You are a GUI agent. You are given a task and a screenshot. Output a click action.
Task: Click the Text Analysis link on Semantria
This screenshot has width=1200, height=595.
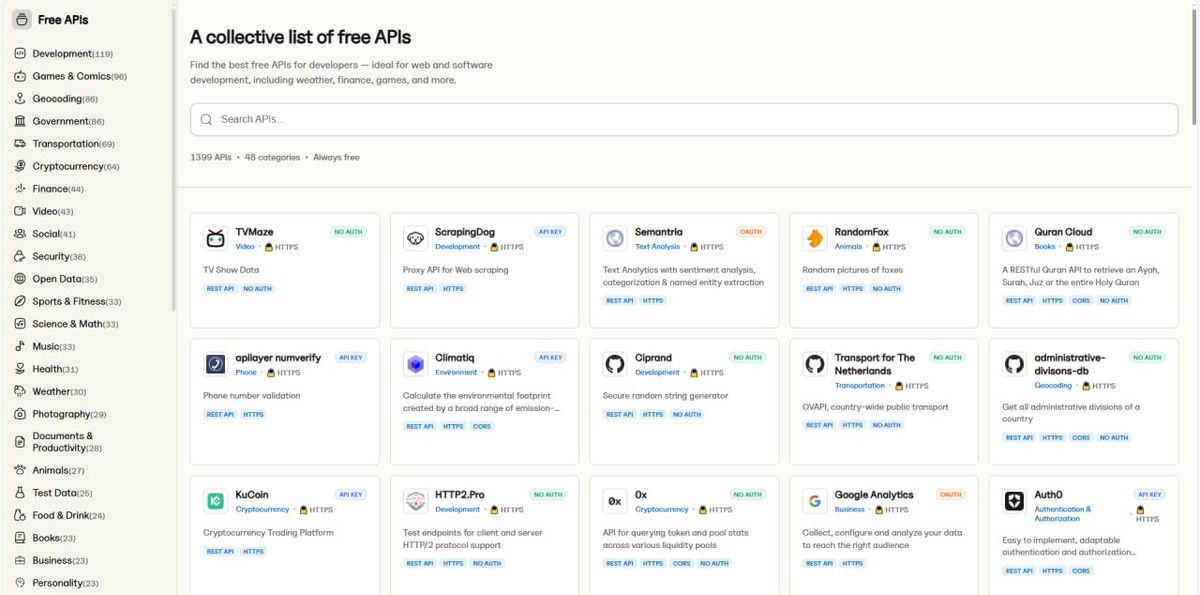(x=657, y=247)
